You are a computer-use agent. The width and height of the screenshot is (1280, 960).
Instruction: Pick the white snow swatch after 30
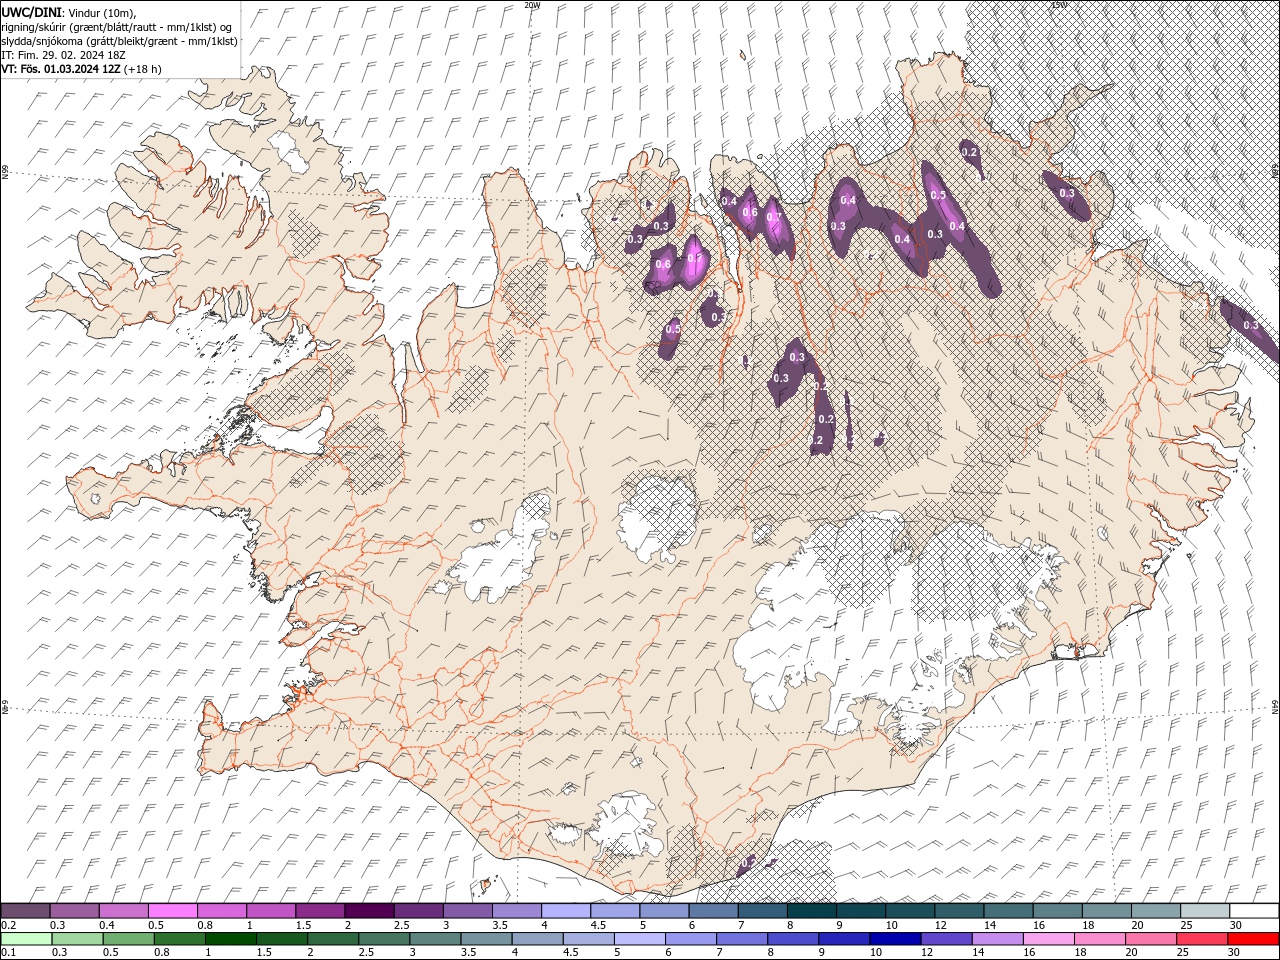click(1254, 911)
